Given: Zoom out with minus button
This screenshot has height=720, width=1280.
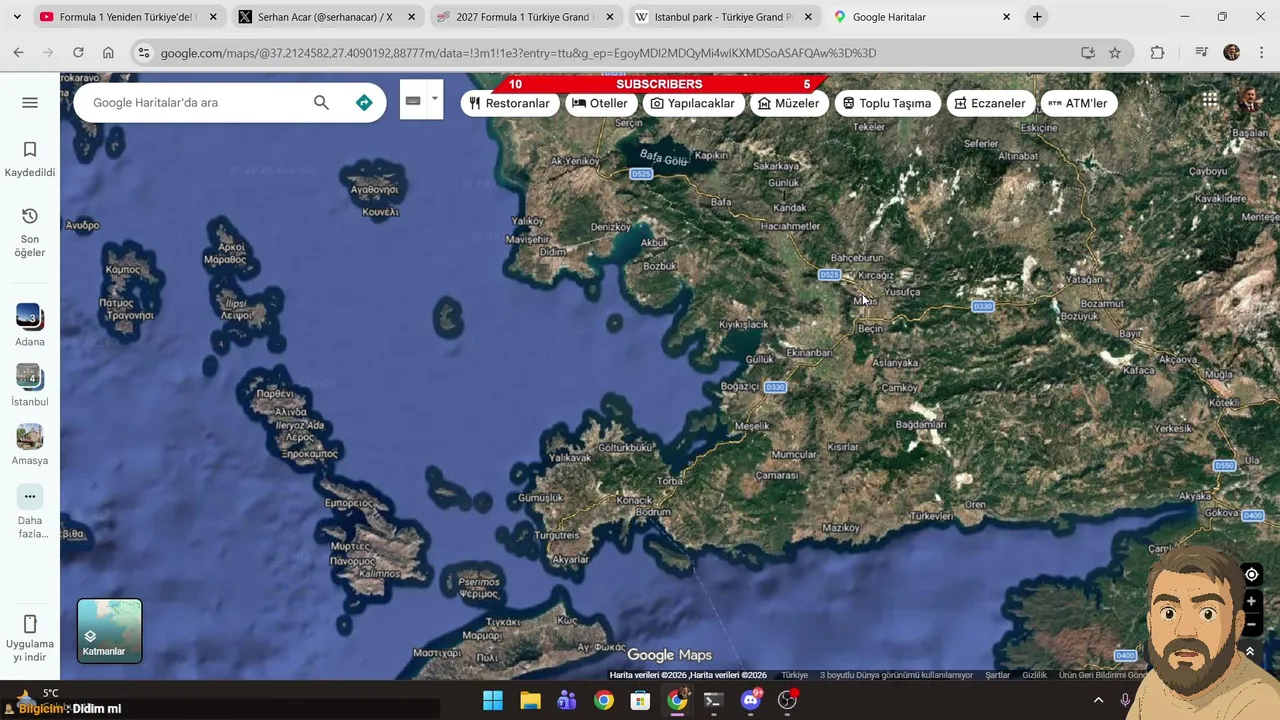Looking at the screenshot, I should pyautogui.click(x=1251, y=624).
